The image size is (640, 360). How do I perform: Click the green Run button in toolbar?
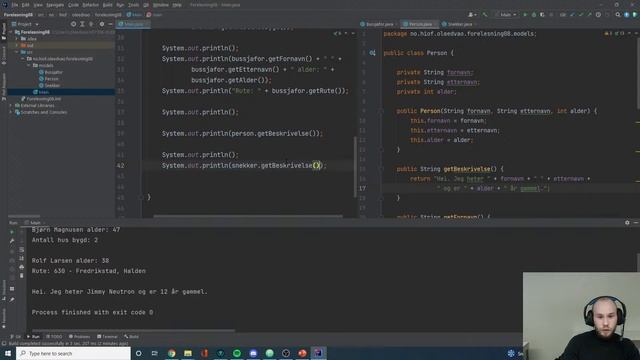click(525, 15)
